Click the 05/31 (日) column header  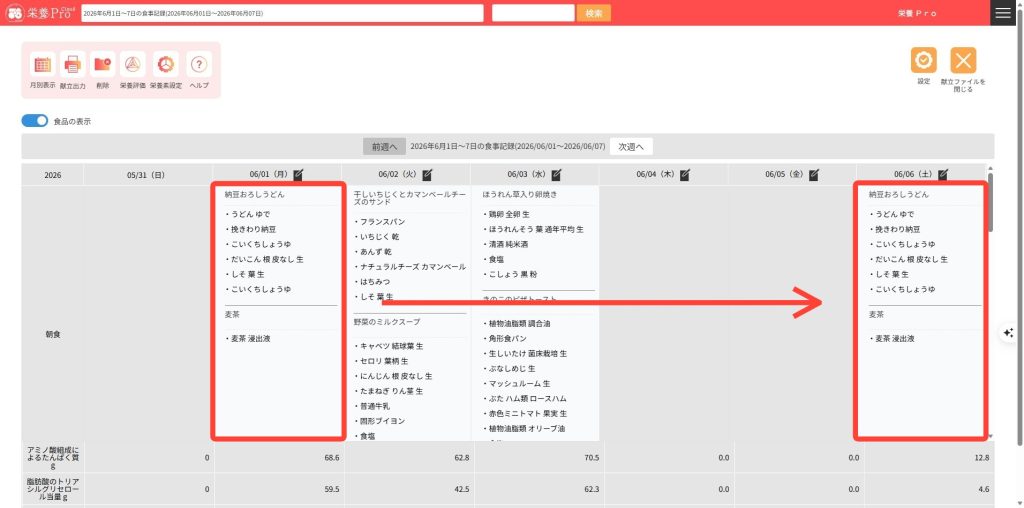pyautogui.click(x=146, y=174)
